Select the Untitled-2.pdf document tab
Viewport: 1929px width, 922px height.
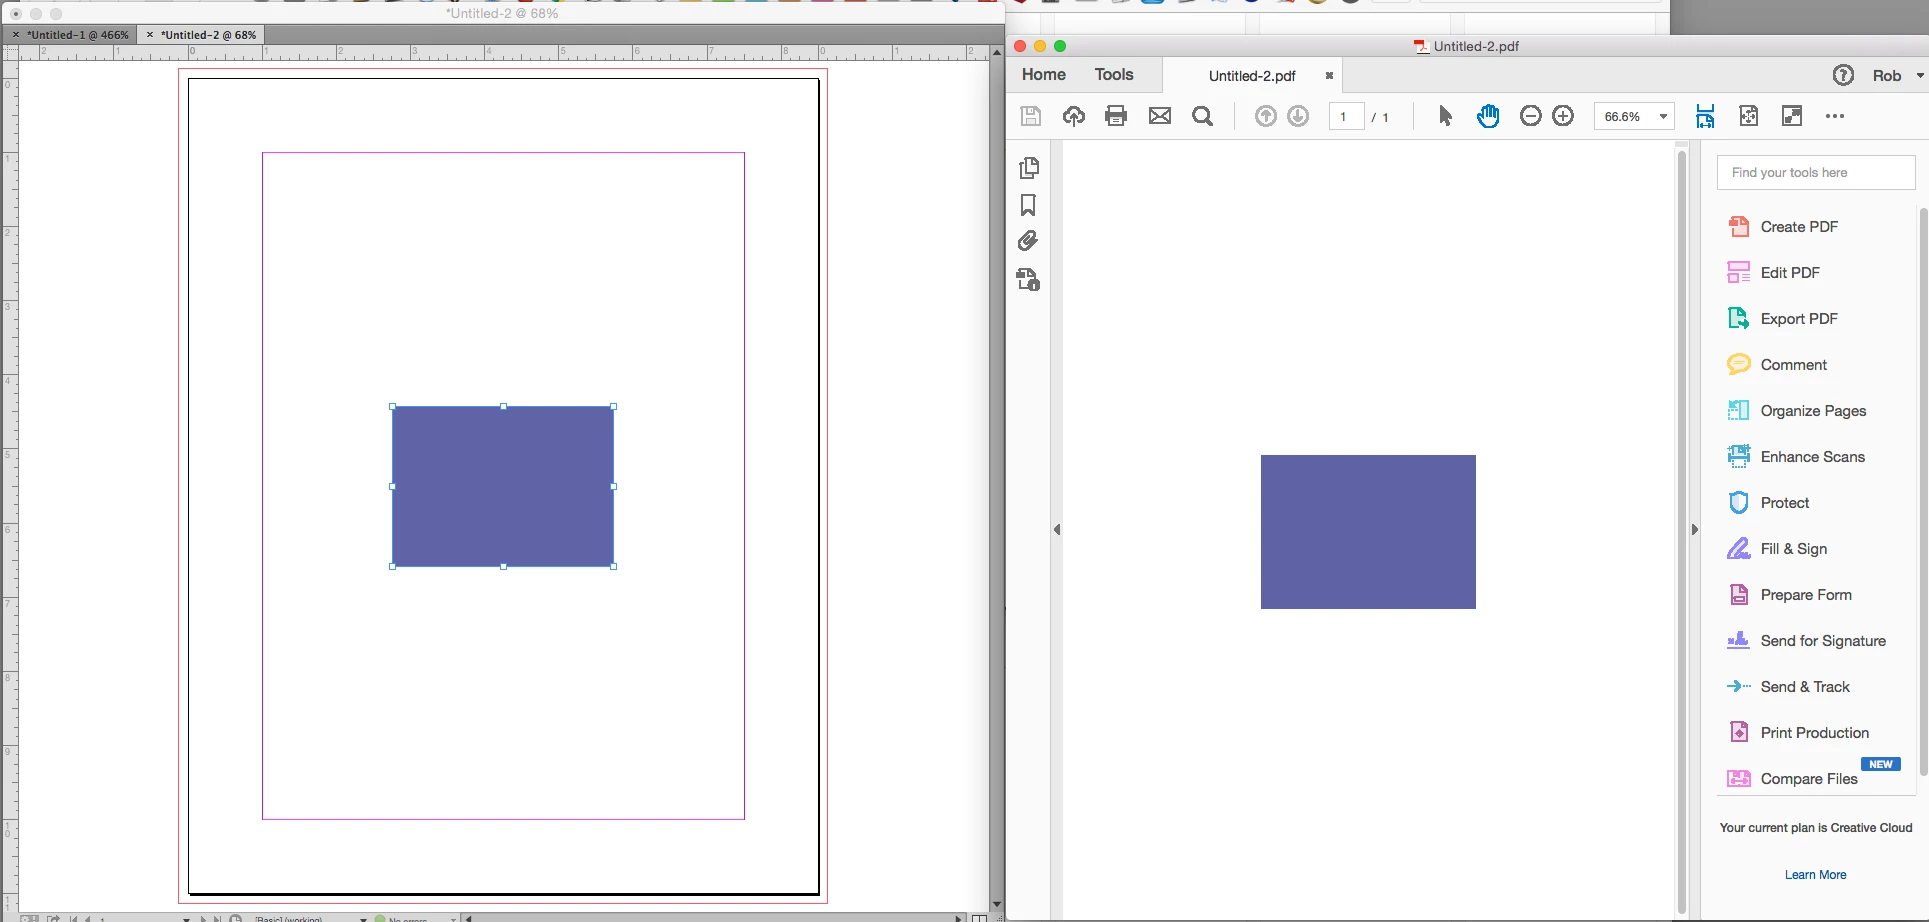pos(1252,76)
